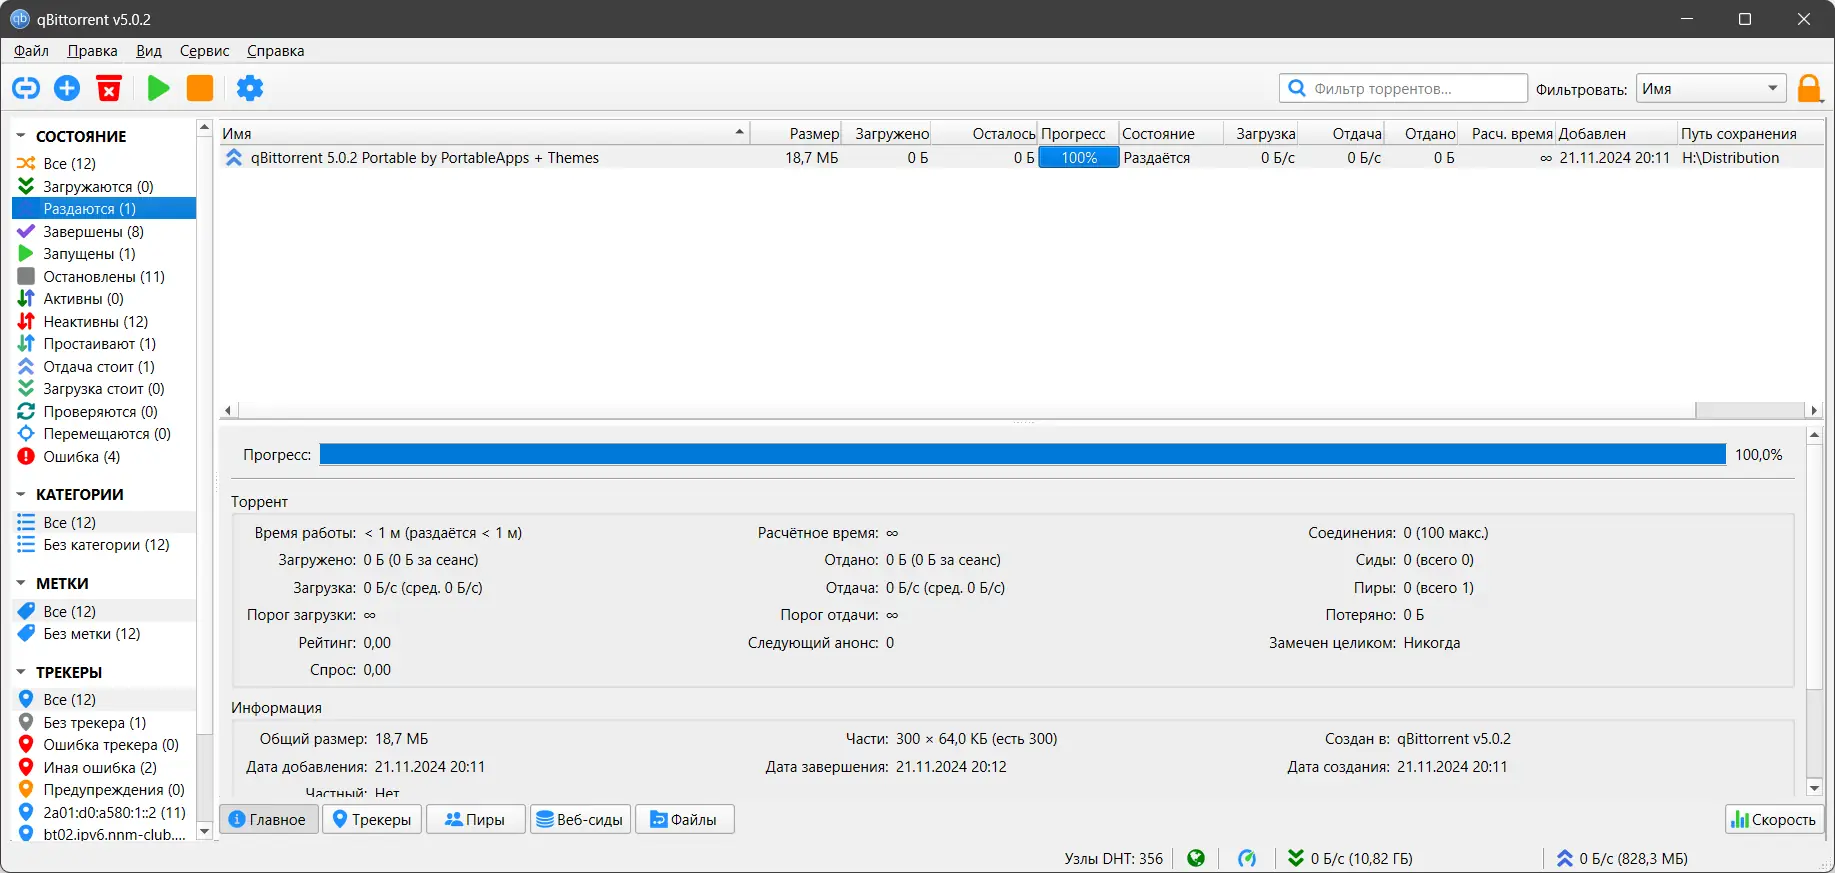Sort torrents by the Состояние column header
The width and height of the screenshot is (1835, 873).
coord(1170,133)
